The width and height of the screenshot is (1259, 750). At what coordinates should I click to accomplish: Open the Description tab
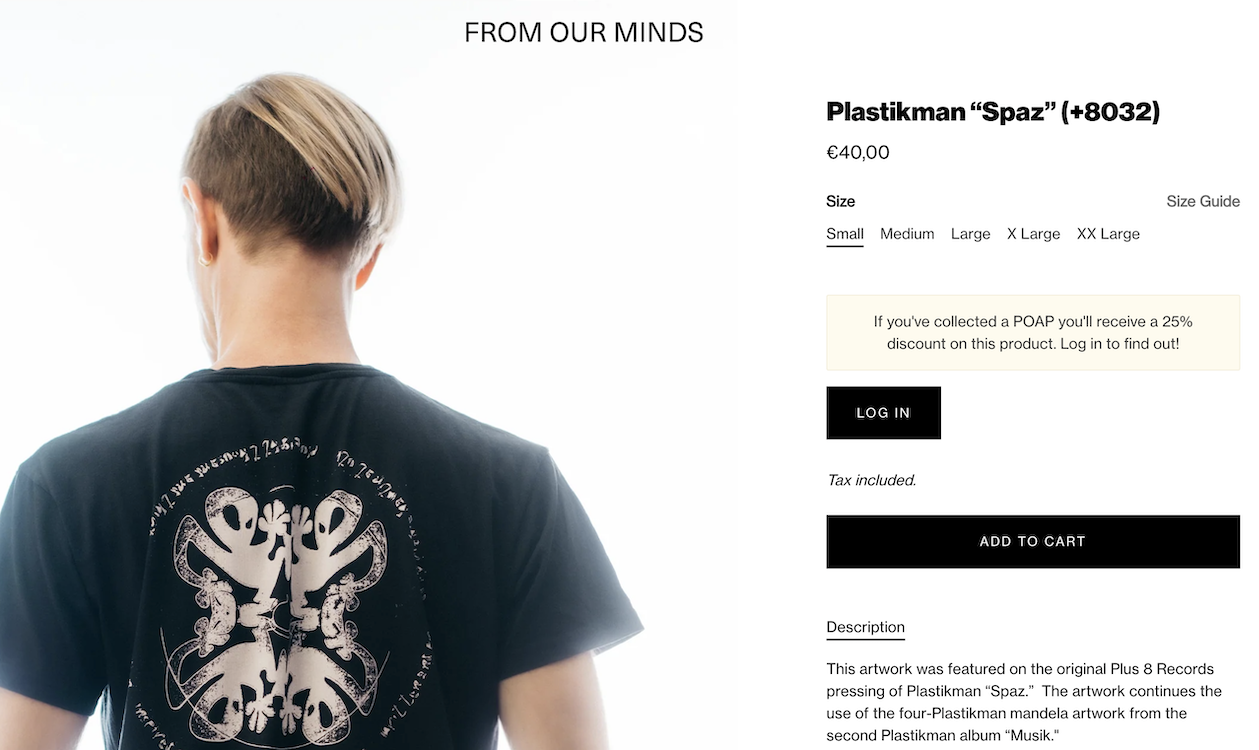pos(865,627)
